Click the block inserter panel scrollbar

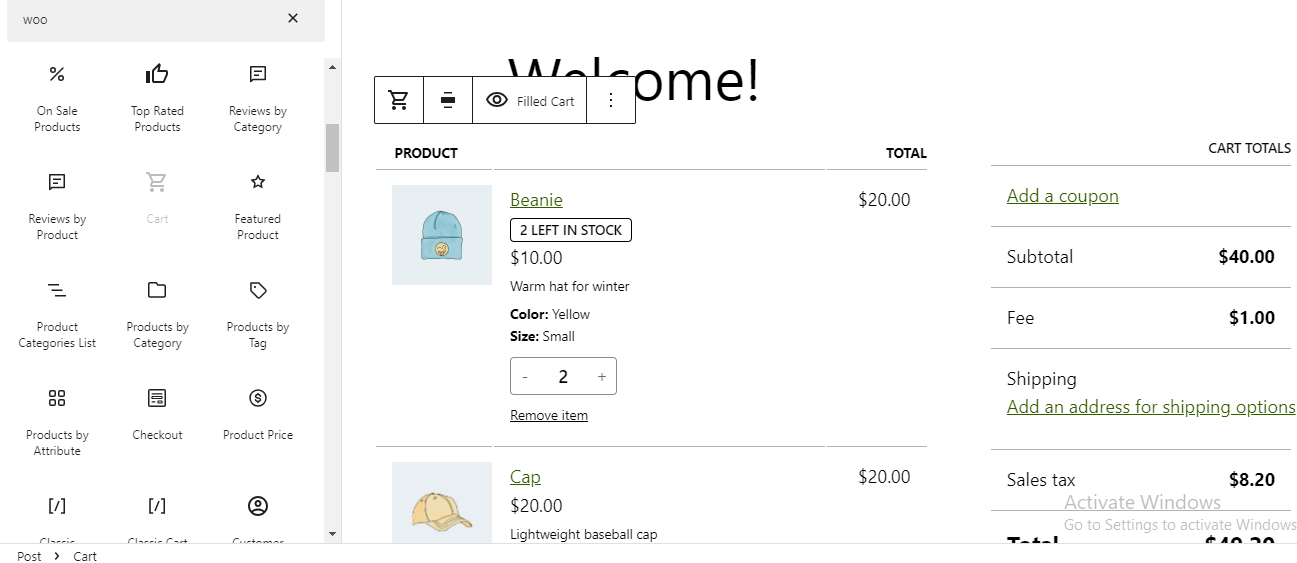332,148
